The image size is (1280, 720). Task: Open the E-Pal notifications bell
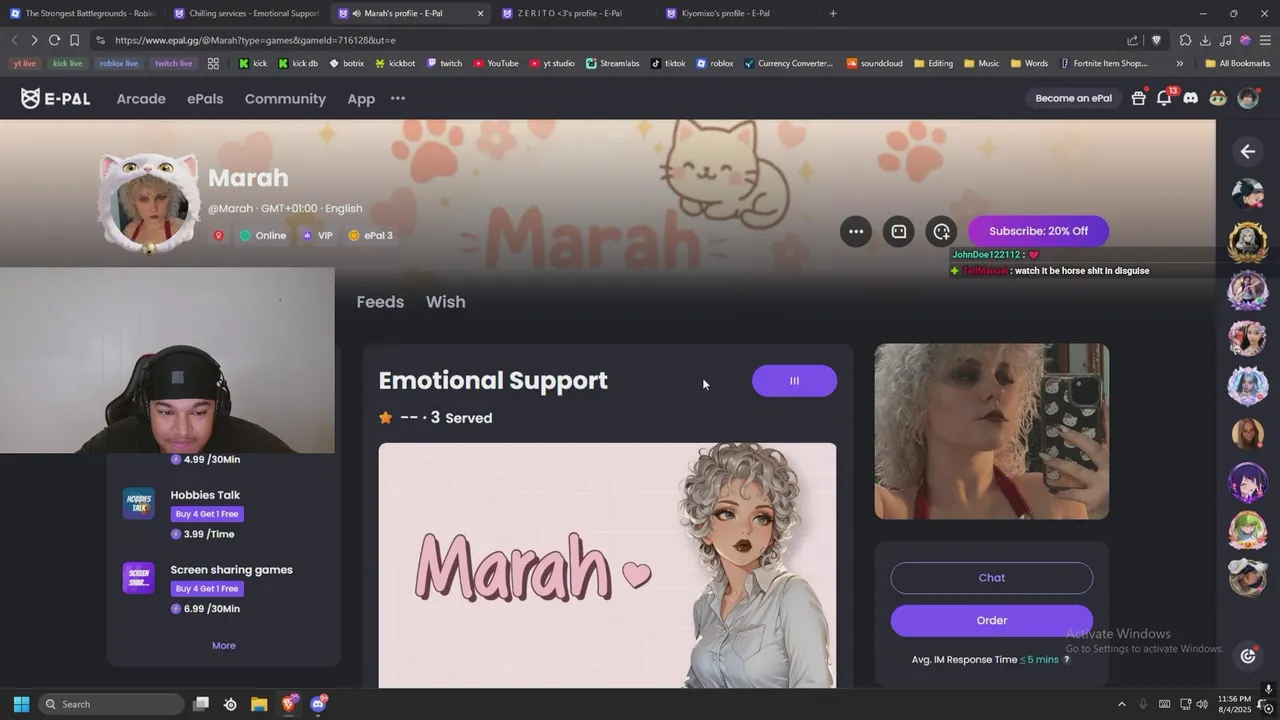1164,98
